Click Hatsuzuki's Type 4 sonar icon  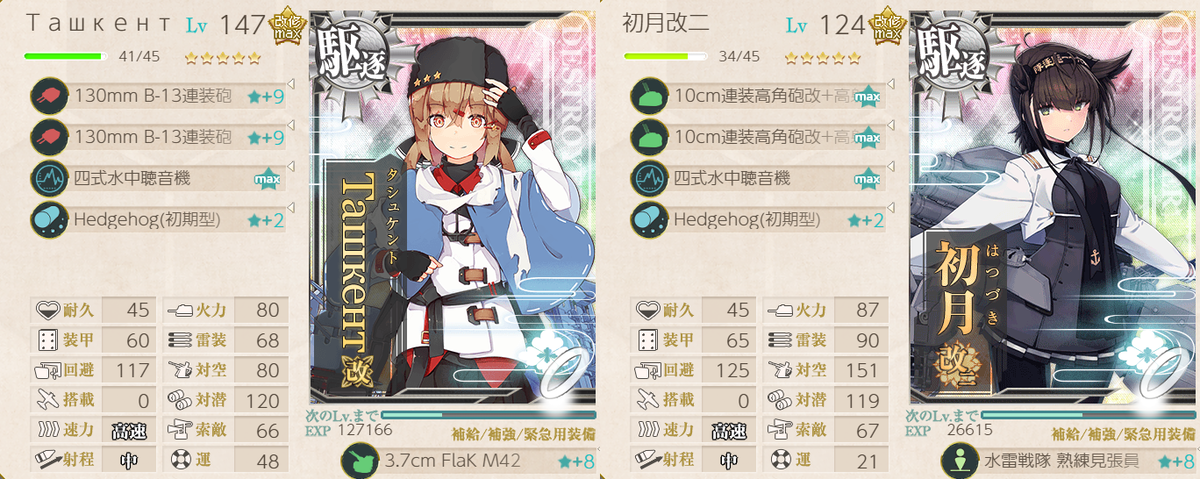click(647, 178)
